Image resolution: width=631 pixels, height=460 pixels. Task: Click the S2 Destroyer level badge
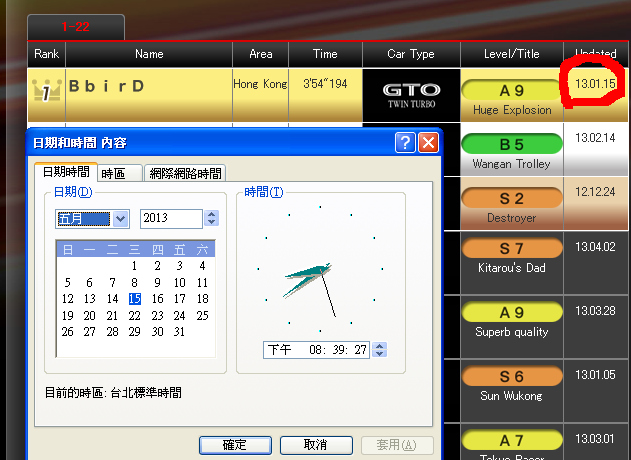point(511,199)
